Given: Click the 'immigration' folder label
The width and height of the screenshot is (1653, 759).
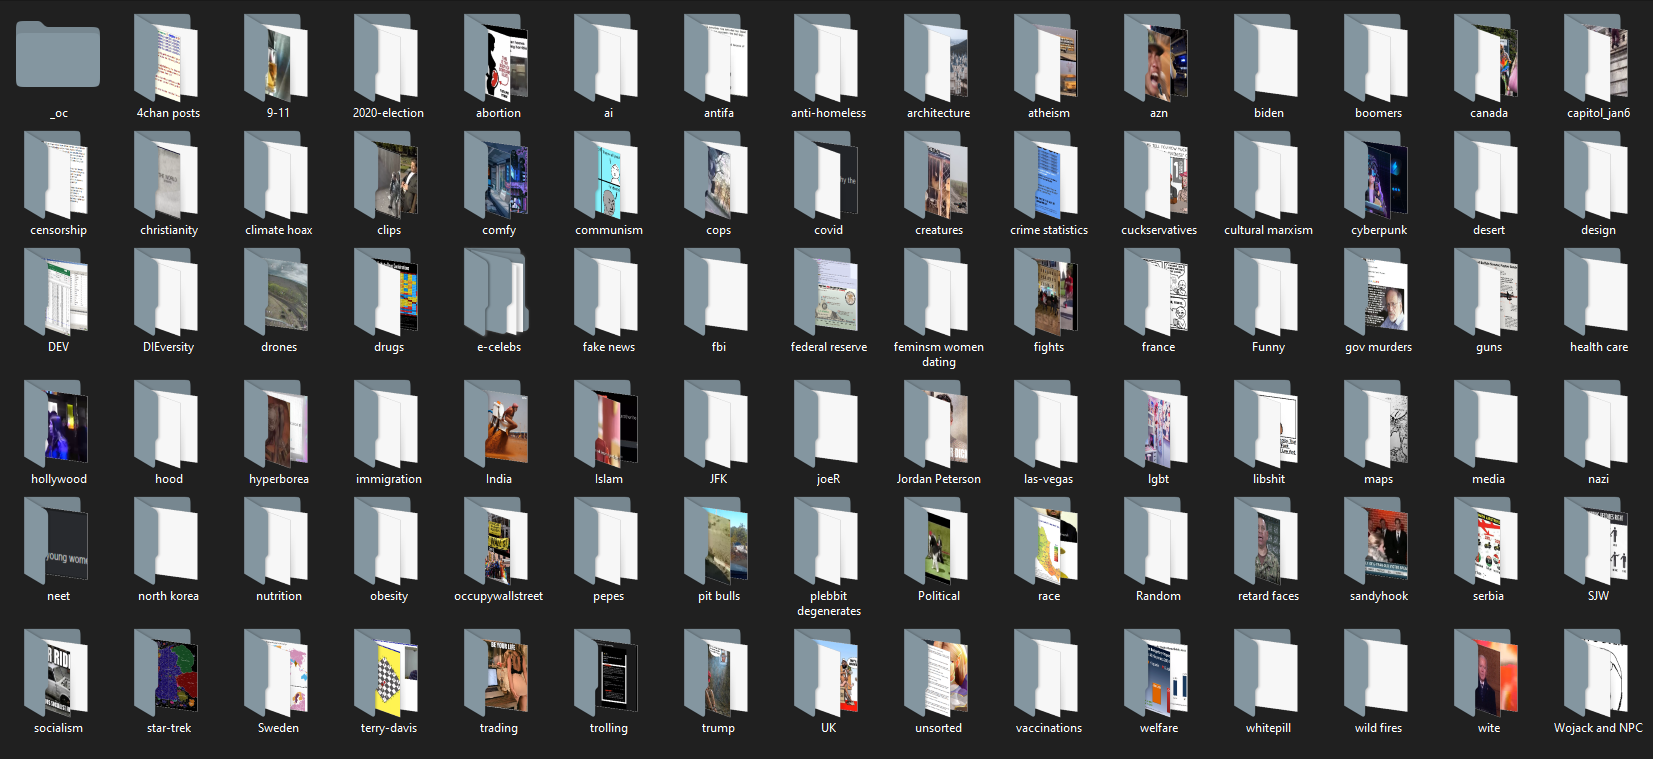Looking at the screenshot, I should tap(389, 479).
